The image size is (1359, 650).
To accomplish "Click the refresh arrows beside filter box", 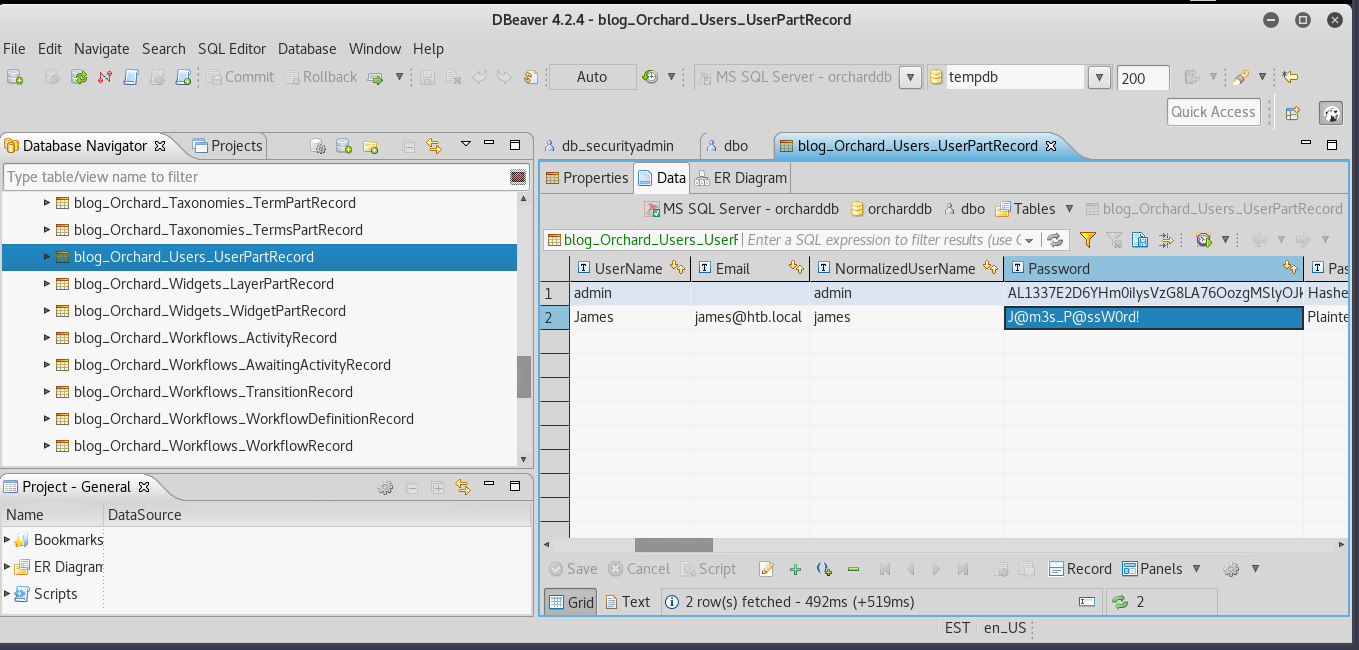I will coord(1054,240).
